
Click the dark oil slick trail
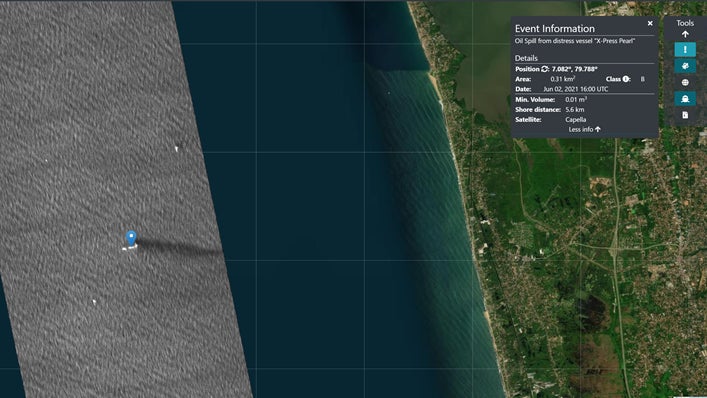click(x=178, y=247)
